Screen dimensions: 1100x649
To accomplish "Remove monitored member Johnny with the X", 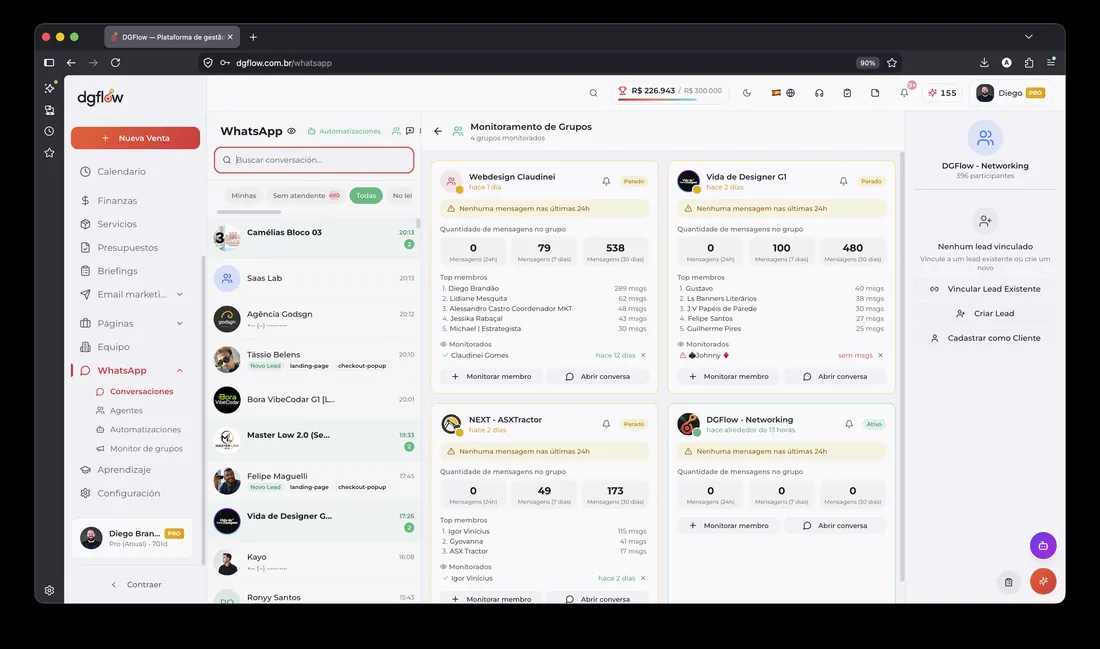I will point(880,355).
